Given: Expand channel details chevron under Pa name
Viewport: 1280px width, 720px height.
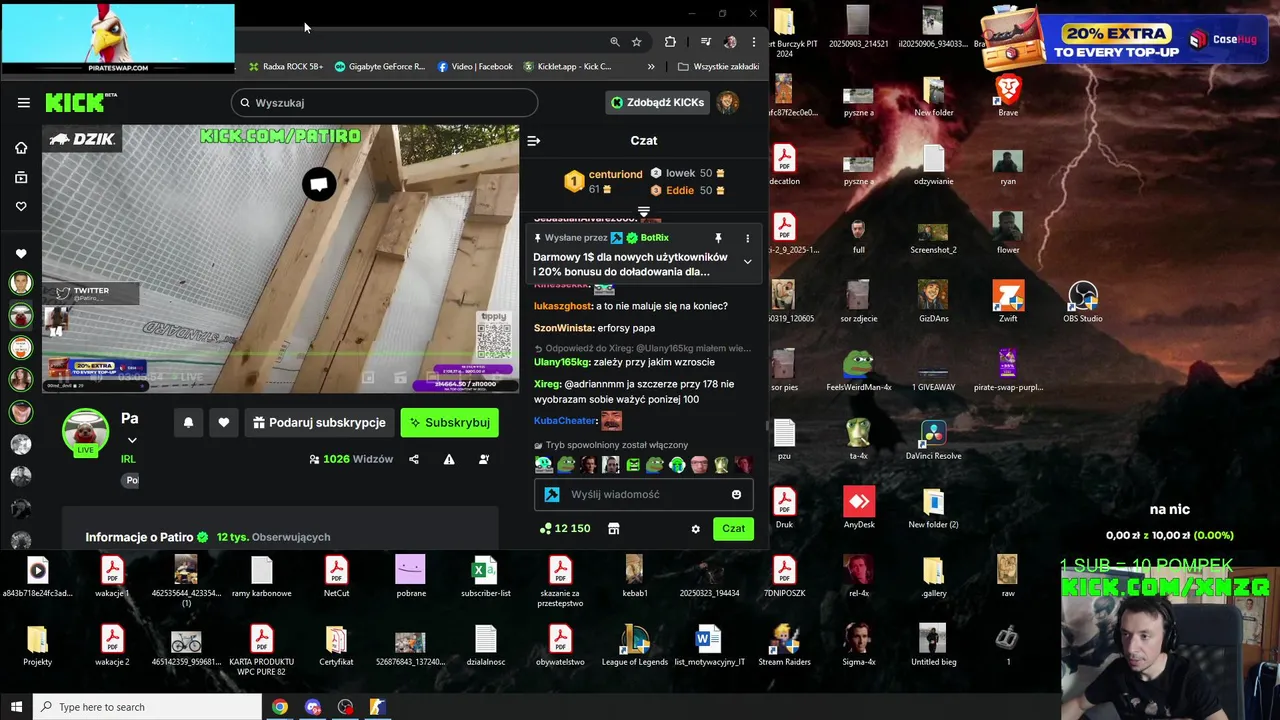Looking at the screenshot, I should click(131, 440).
